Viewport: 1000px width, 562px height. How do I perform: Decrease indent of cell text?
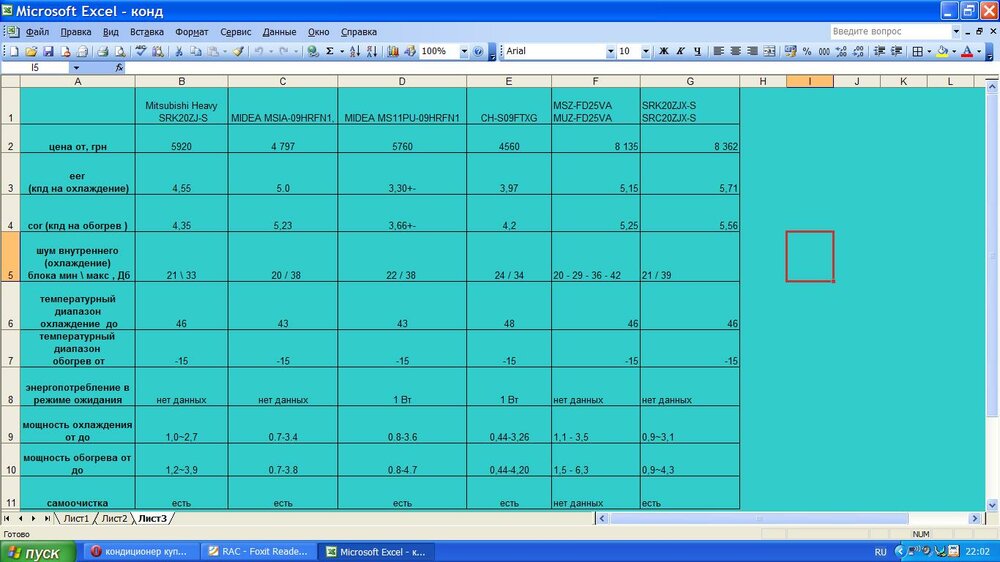click(x=879, y=52)
